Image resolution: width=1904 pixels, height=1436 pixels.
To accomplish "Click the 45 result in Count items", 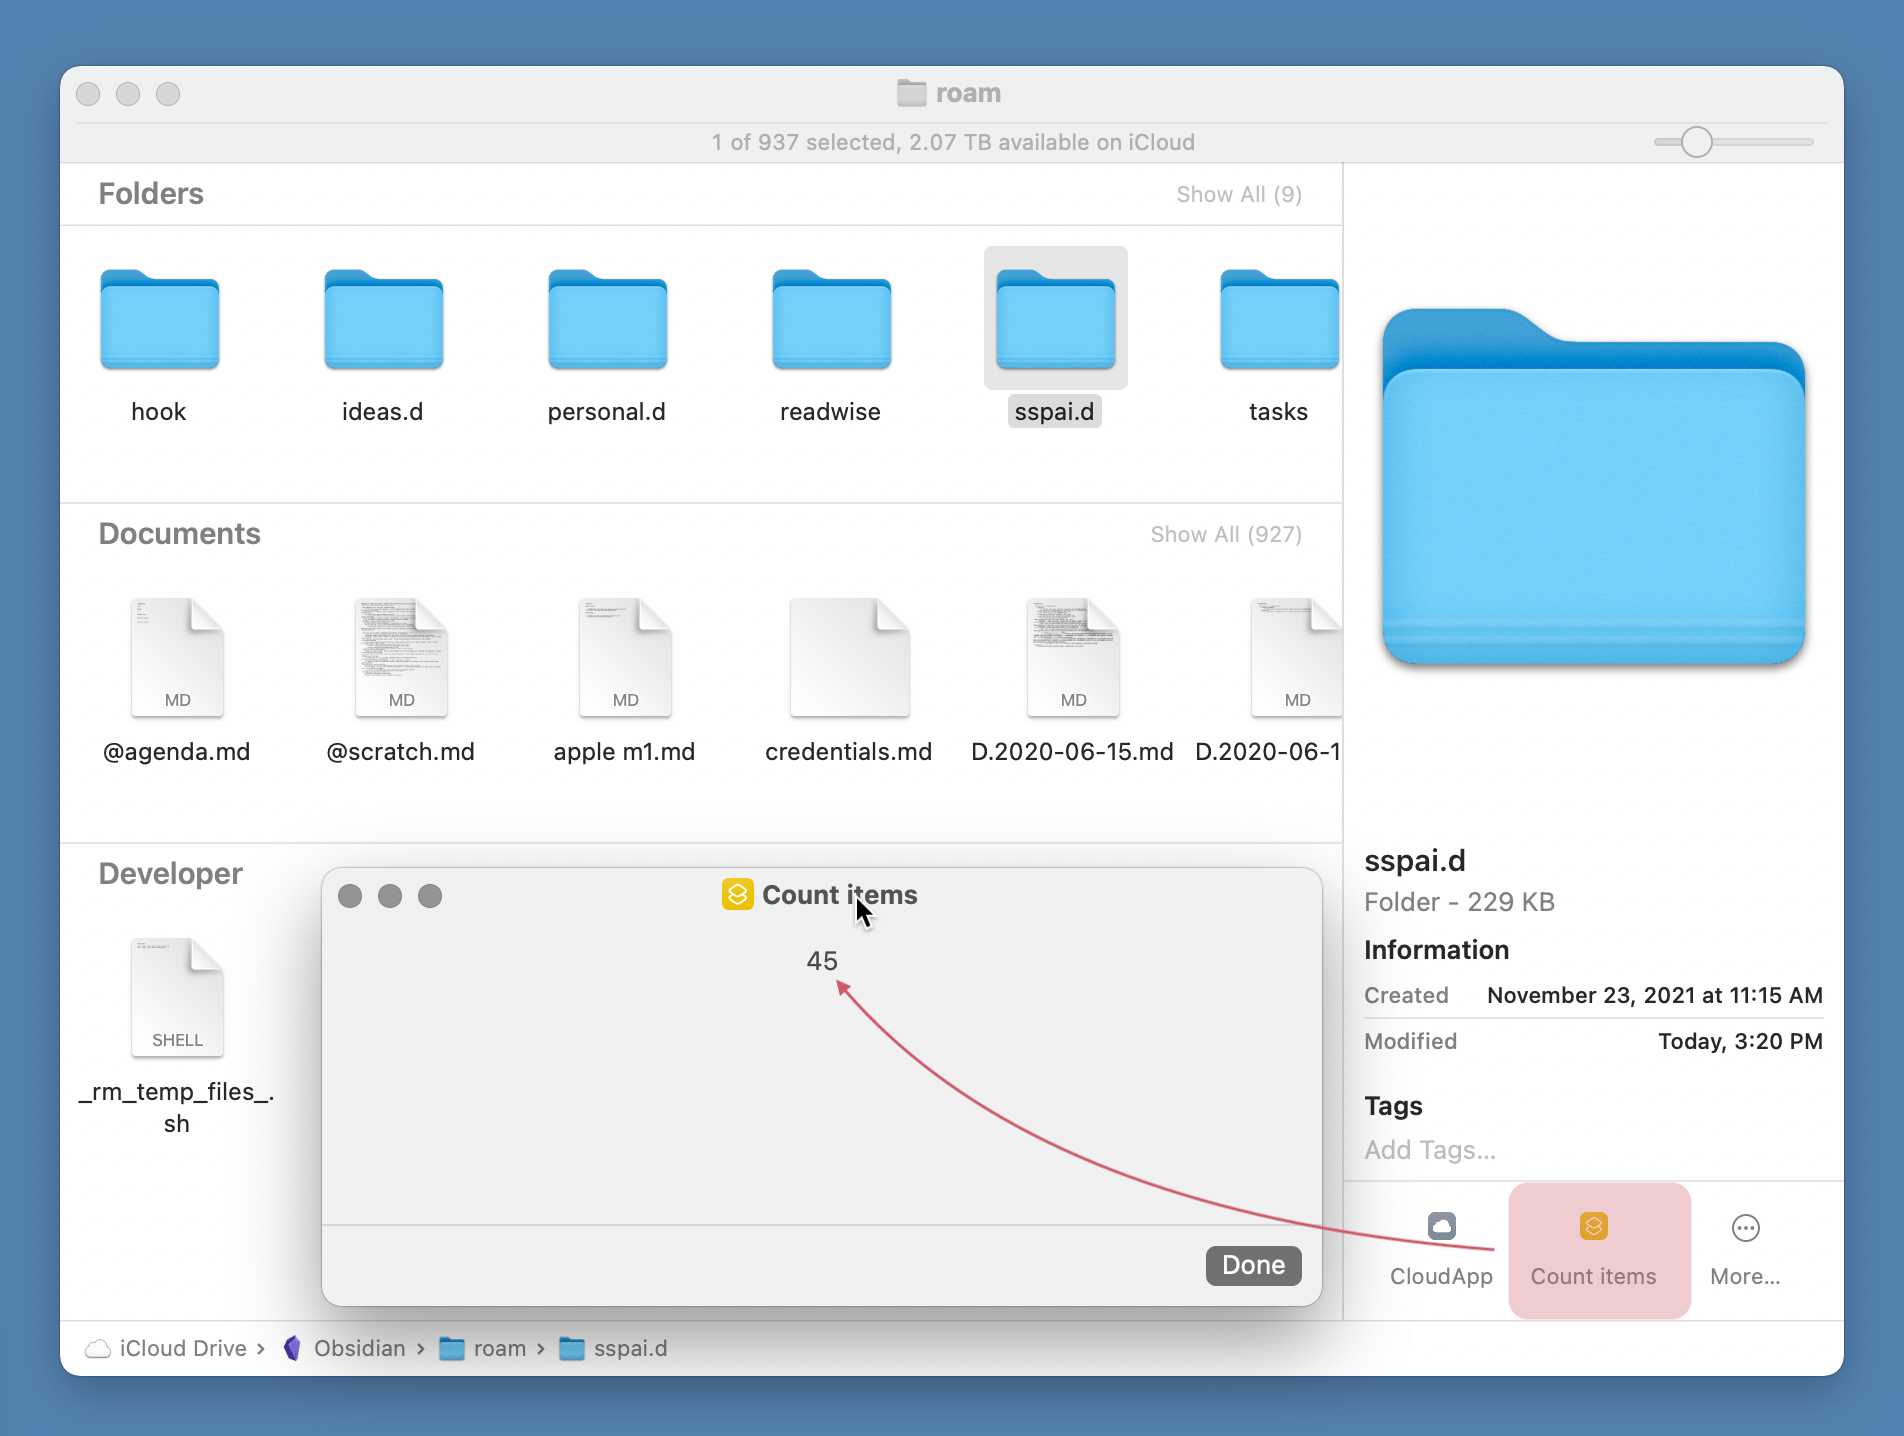I will (822, 961).
